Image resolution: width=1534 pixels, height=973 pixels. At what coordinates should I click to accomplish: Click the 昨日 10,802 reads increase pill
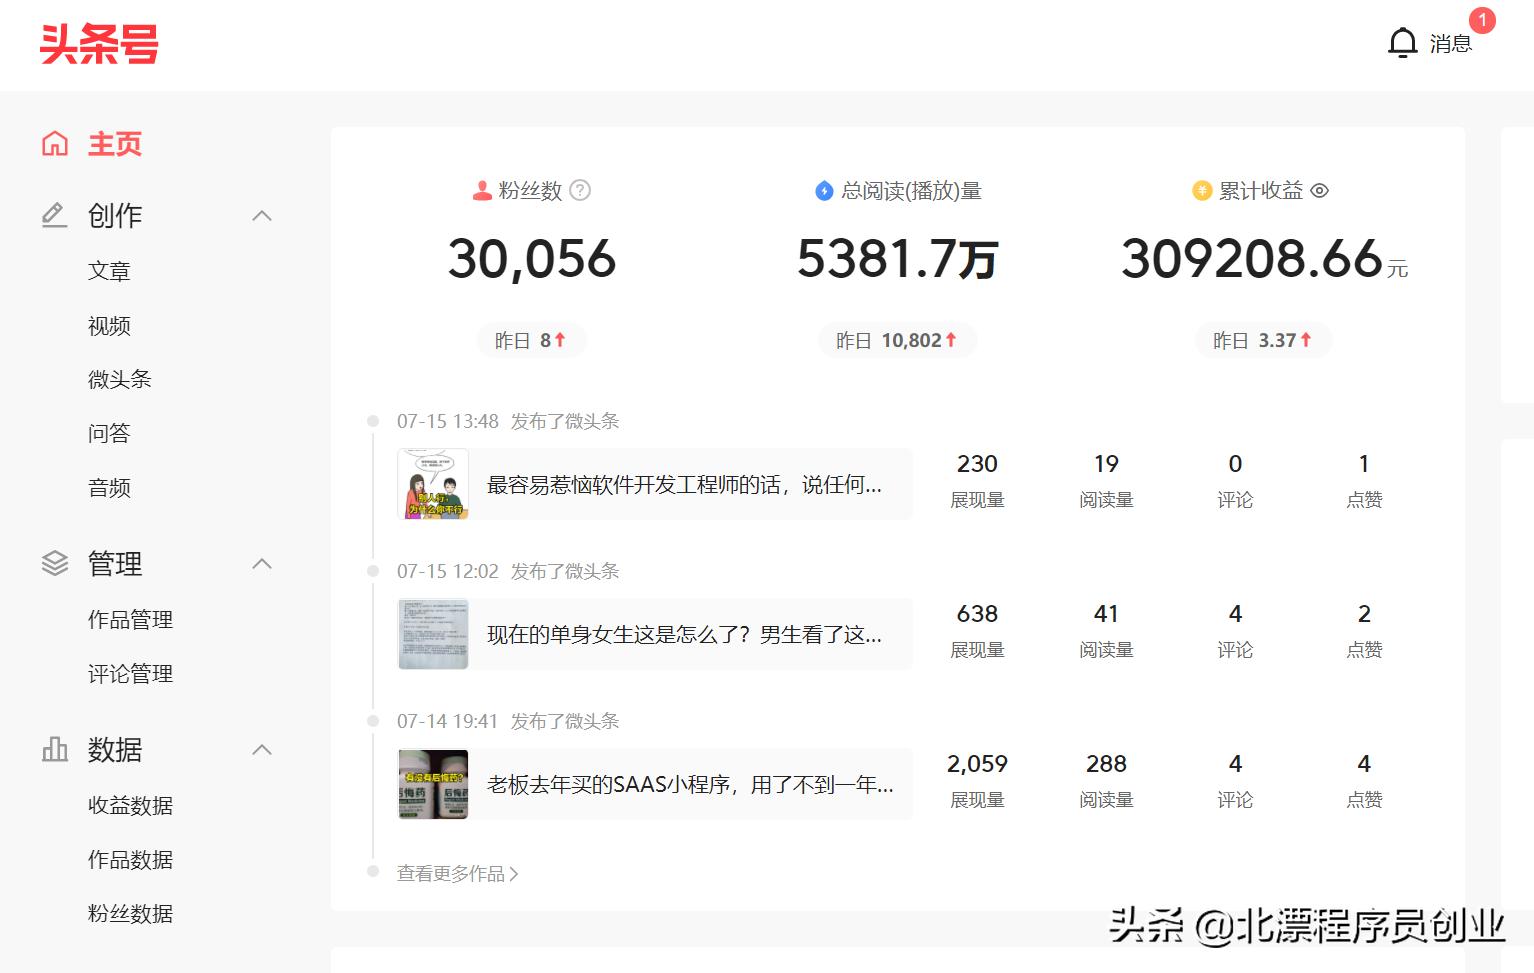pyautogui.click(x=897, y=341)
